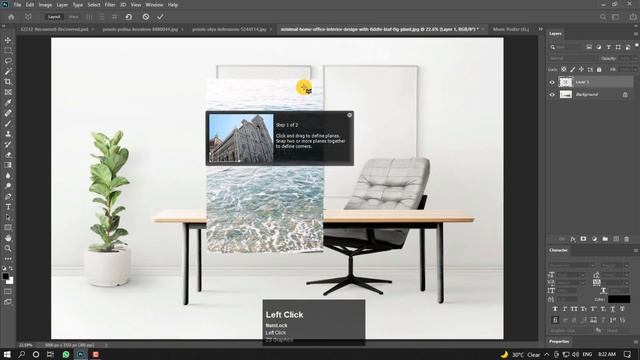640x360 pixels.
Task: Select the Move tool
Action: (8, 40)
